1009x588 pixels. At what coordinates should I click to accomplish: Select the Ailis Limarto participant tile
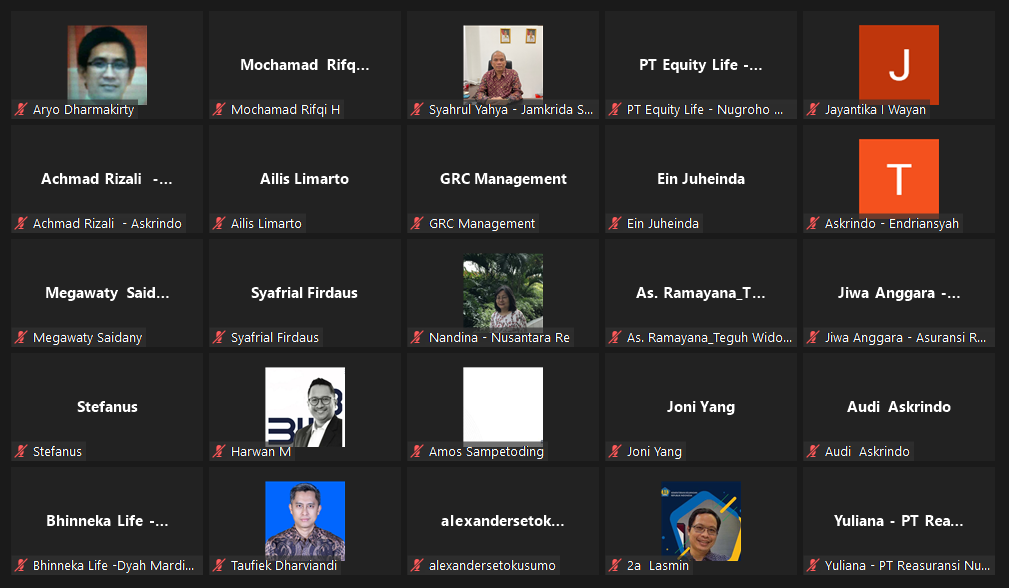tap(305, 179)
